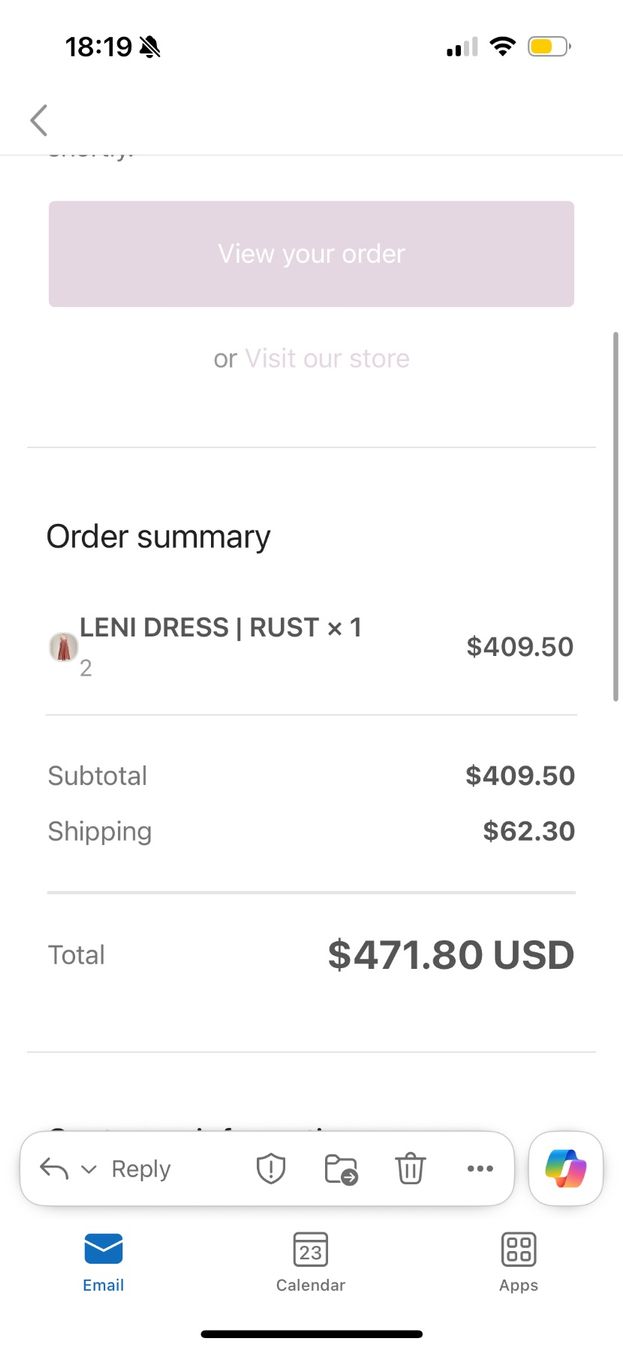The image size is (623, 1350).
Task: Tap the Leni Dress product thumbnail
Action: click(63, 647)
